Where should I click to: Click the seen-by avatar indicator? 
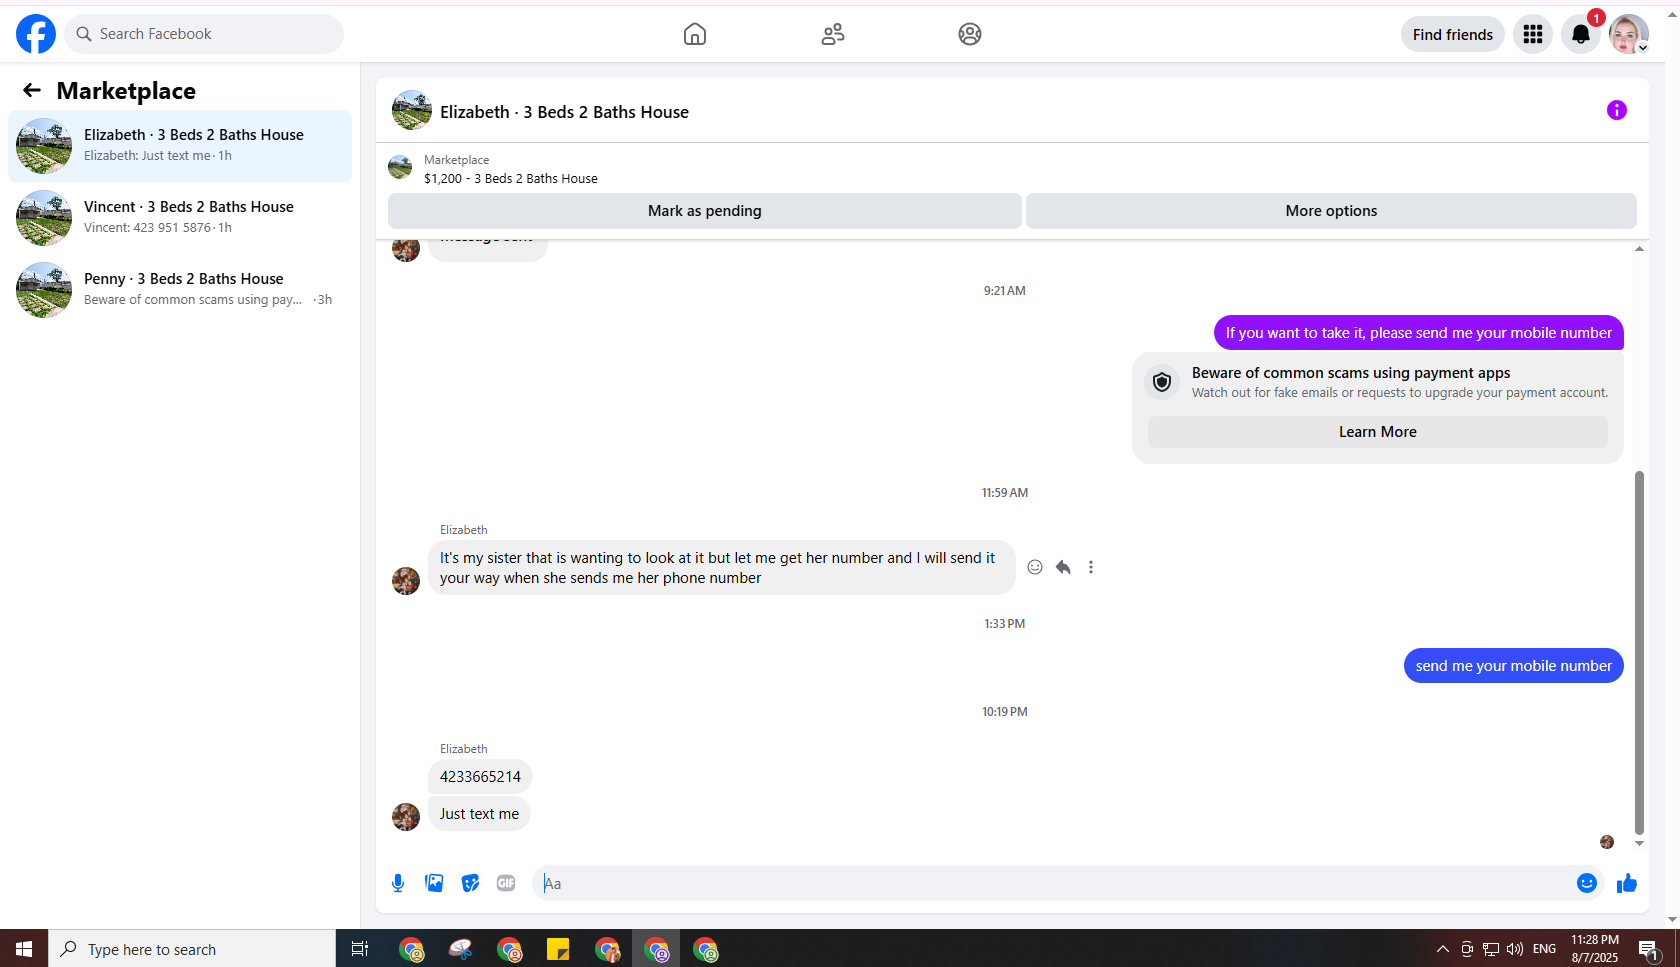point(1607,842)
